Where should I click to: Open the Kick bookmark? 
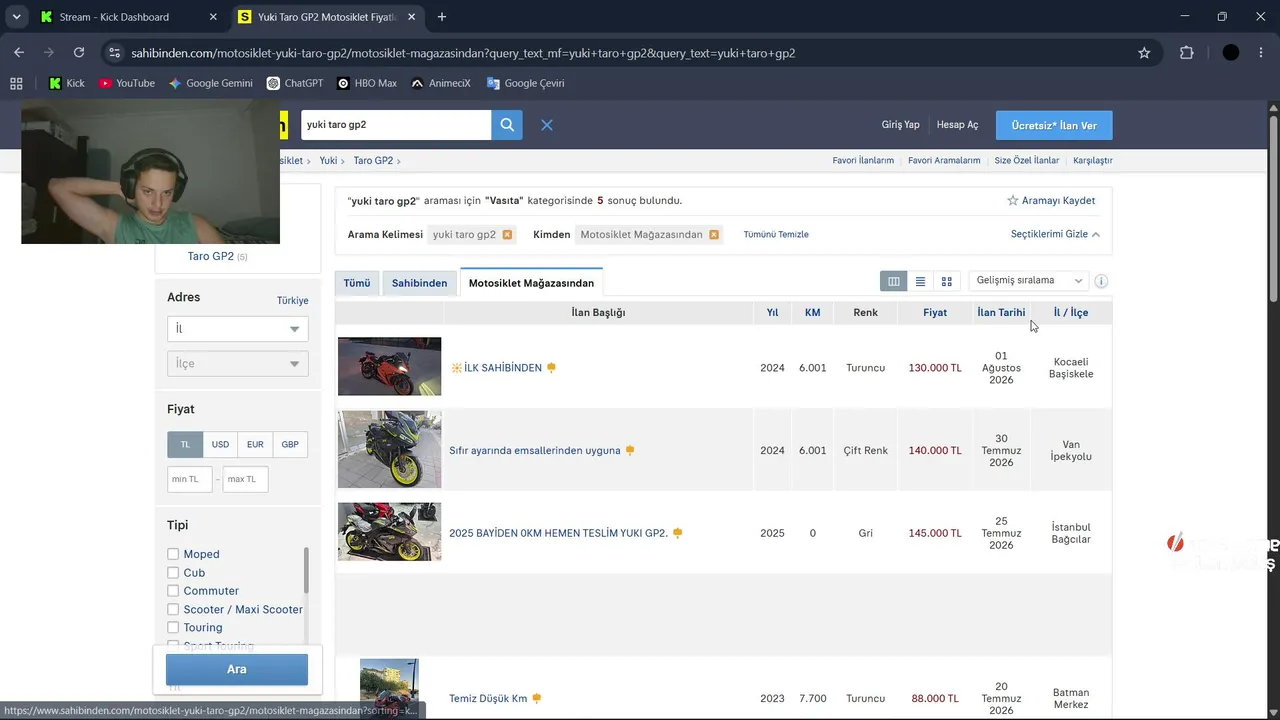pyautogui.click(x=67, y=83)
